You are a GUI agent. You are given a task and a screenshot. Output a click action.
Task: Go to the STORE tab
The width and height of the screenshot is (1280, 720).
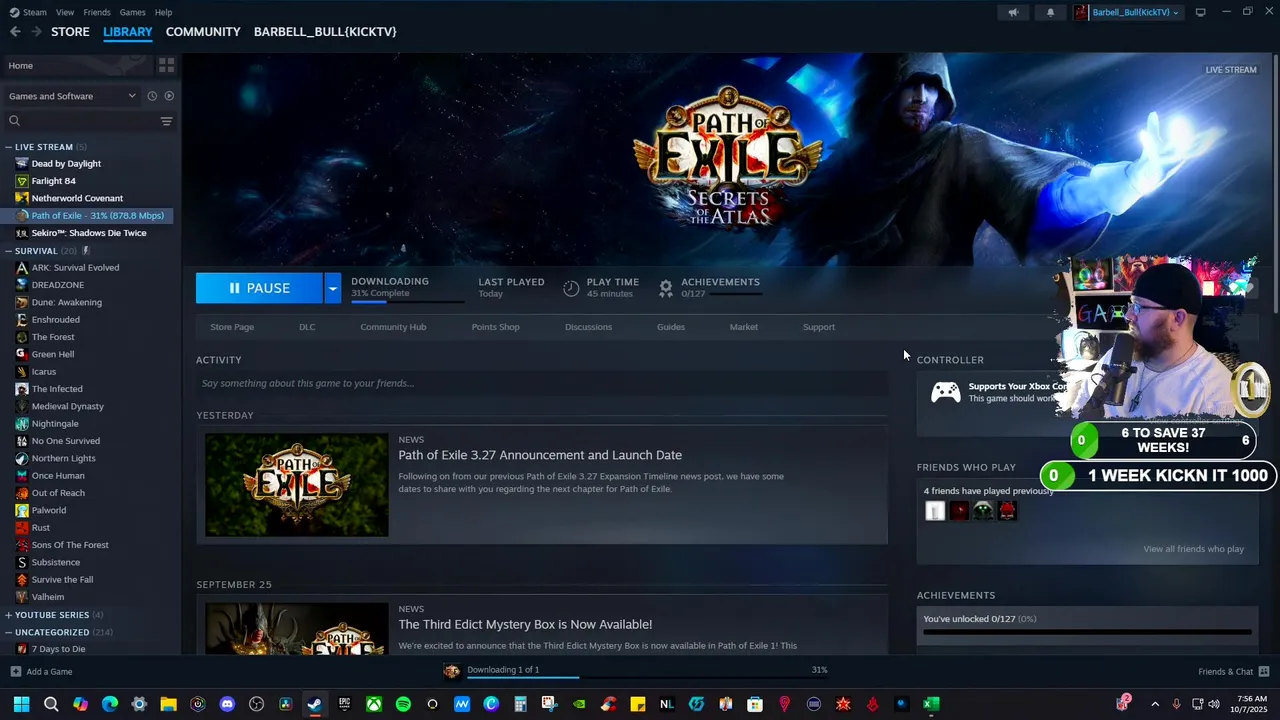click(70, 32)
